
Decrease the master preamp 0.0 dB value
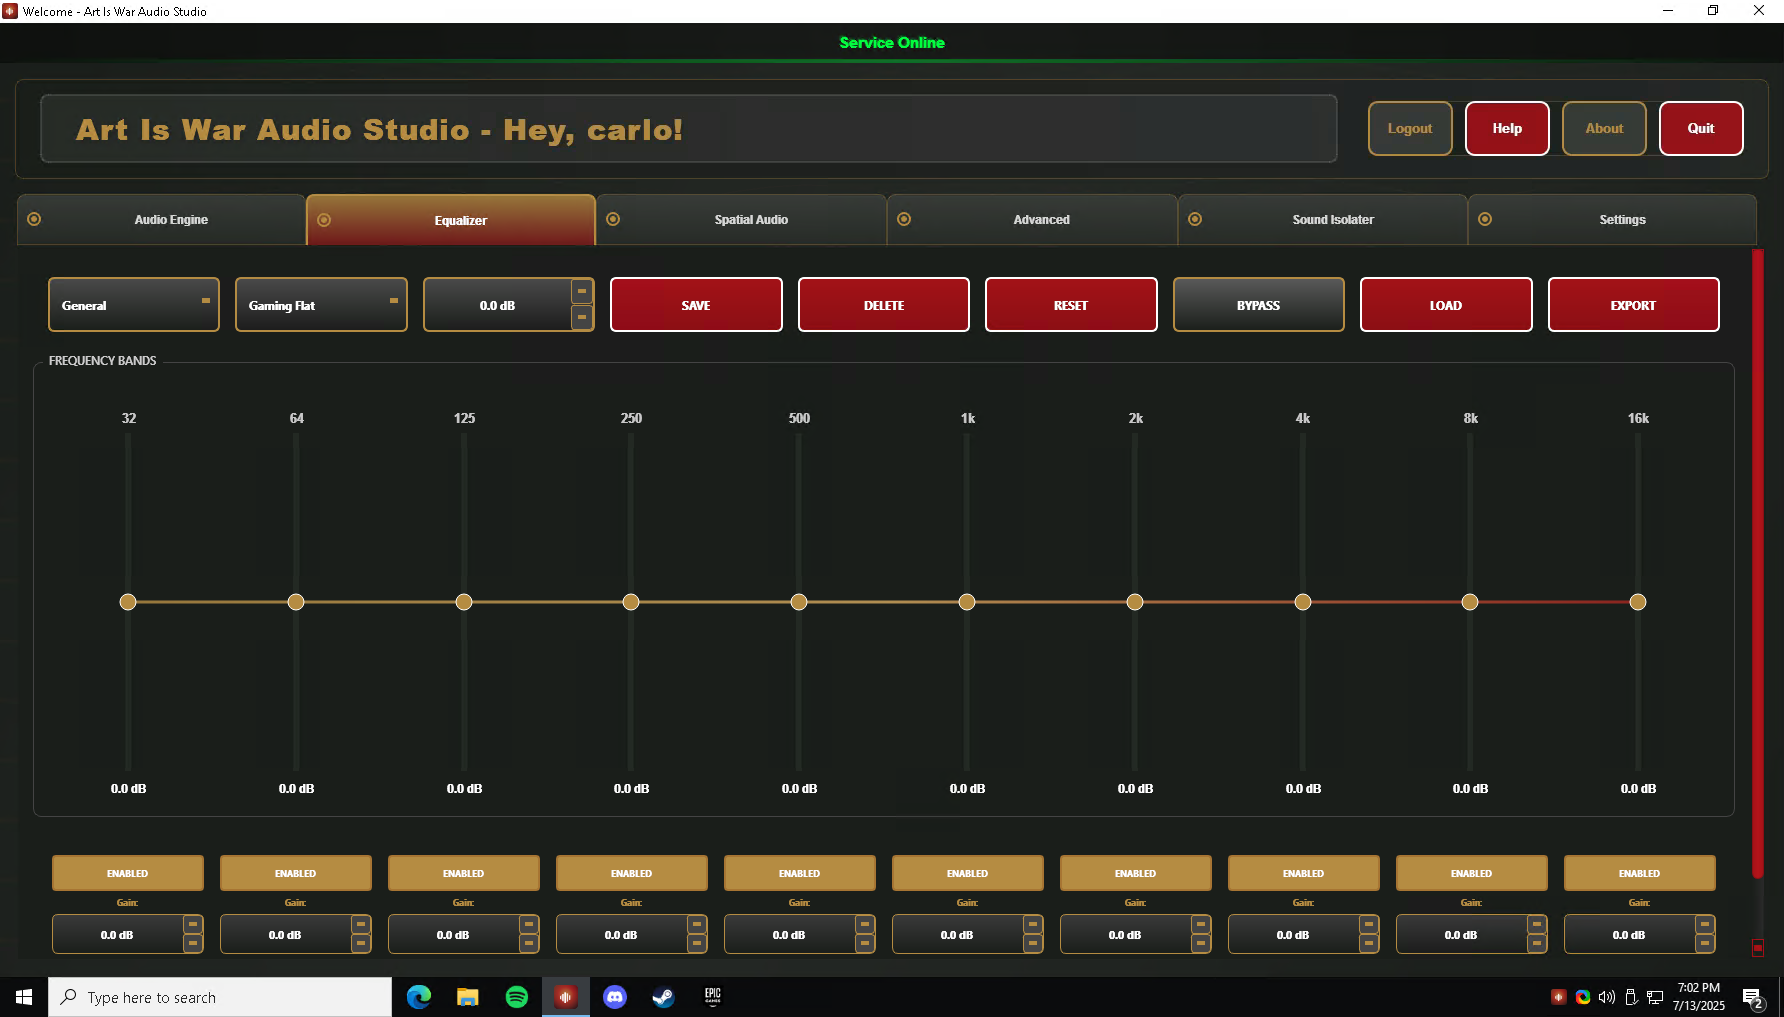click(582, 318)
